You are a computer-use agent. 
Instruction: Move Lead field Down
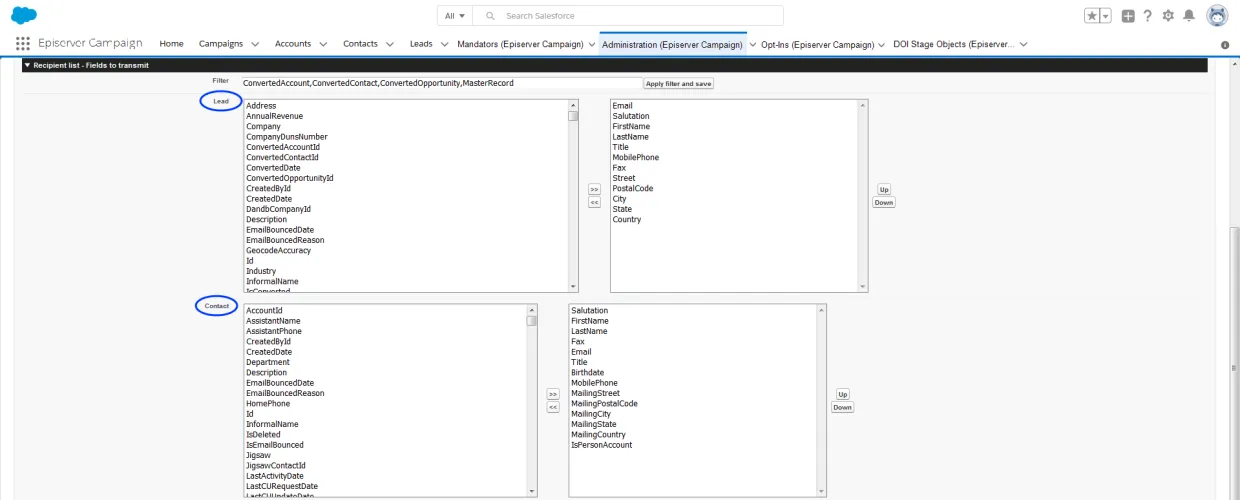pyautogui.click(x=884, y=202)
